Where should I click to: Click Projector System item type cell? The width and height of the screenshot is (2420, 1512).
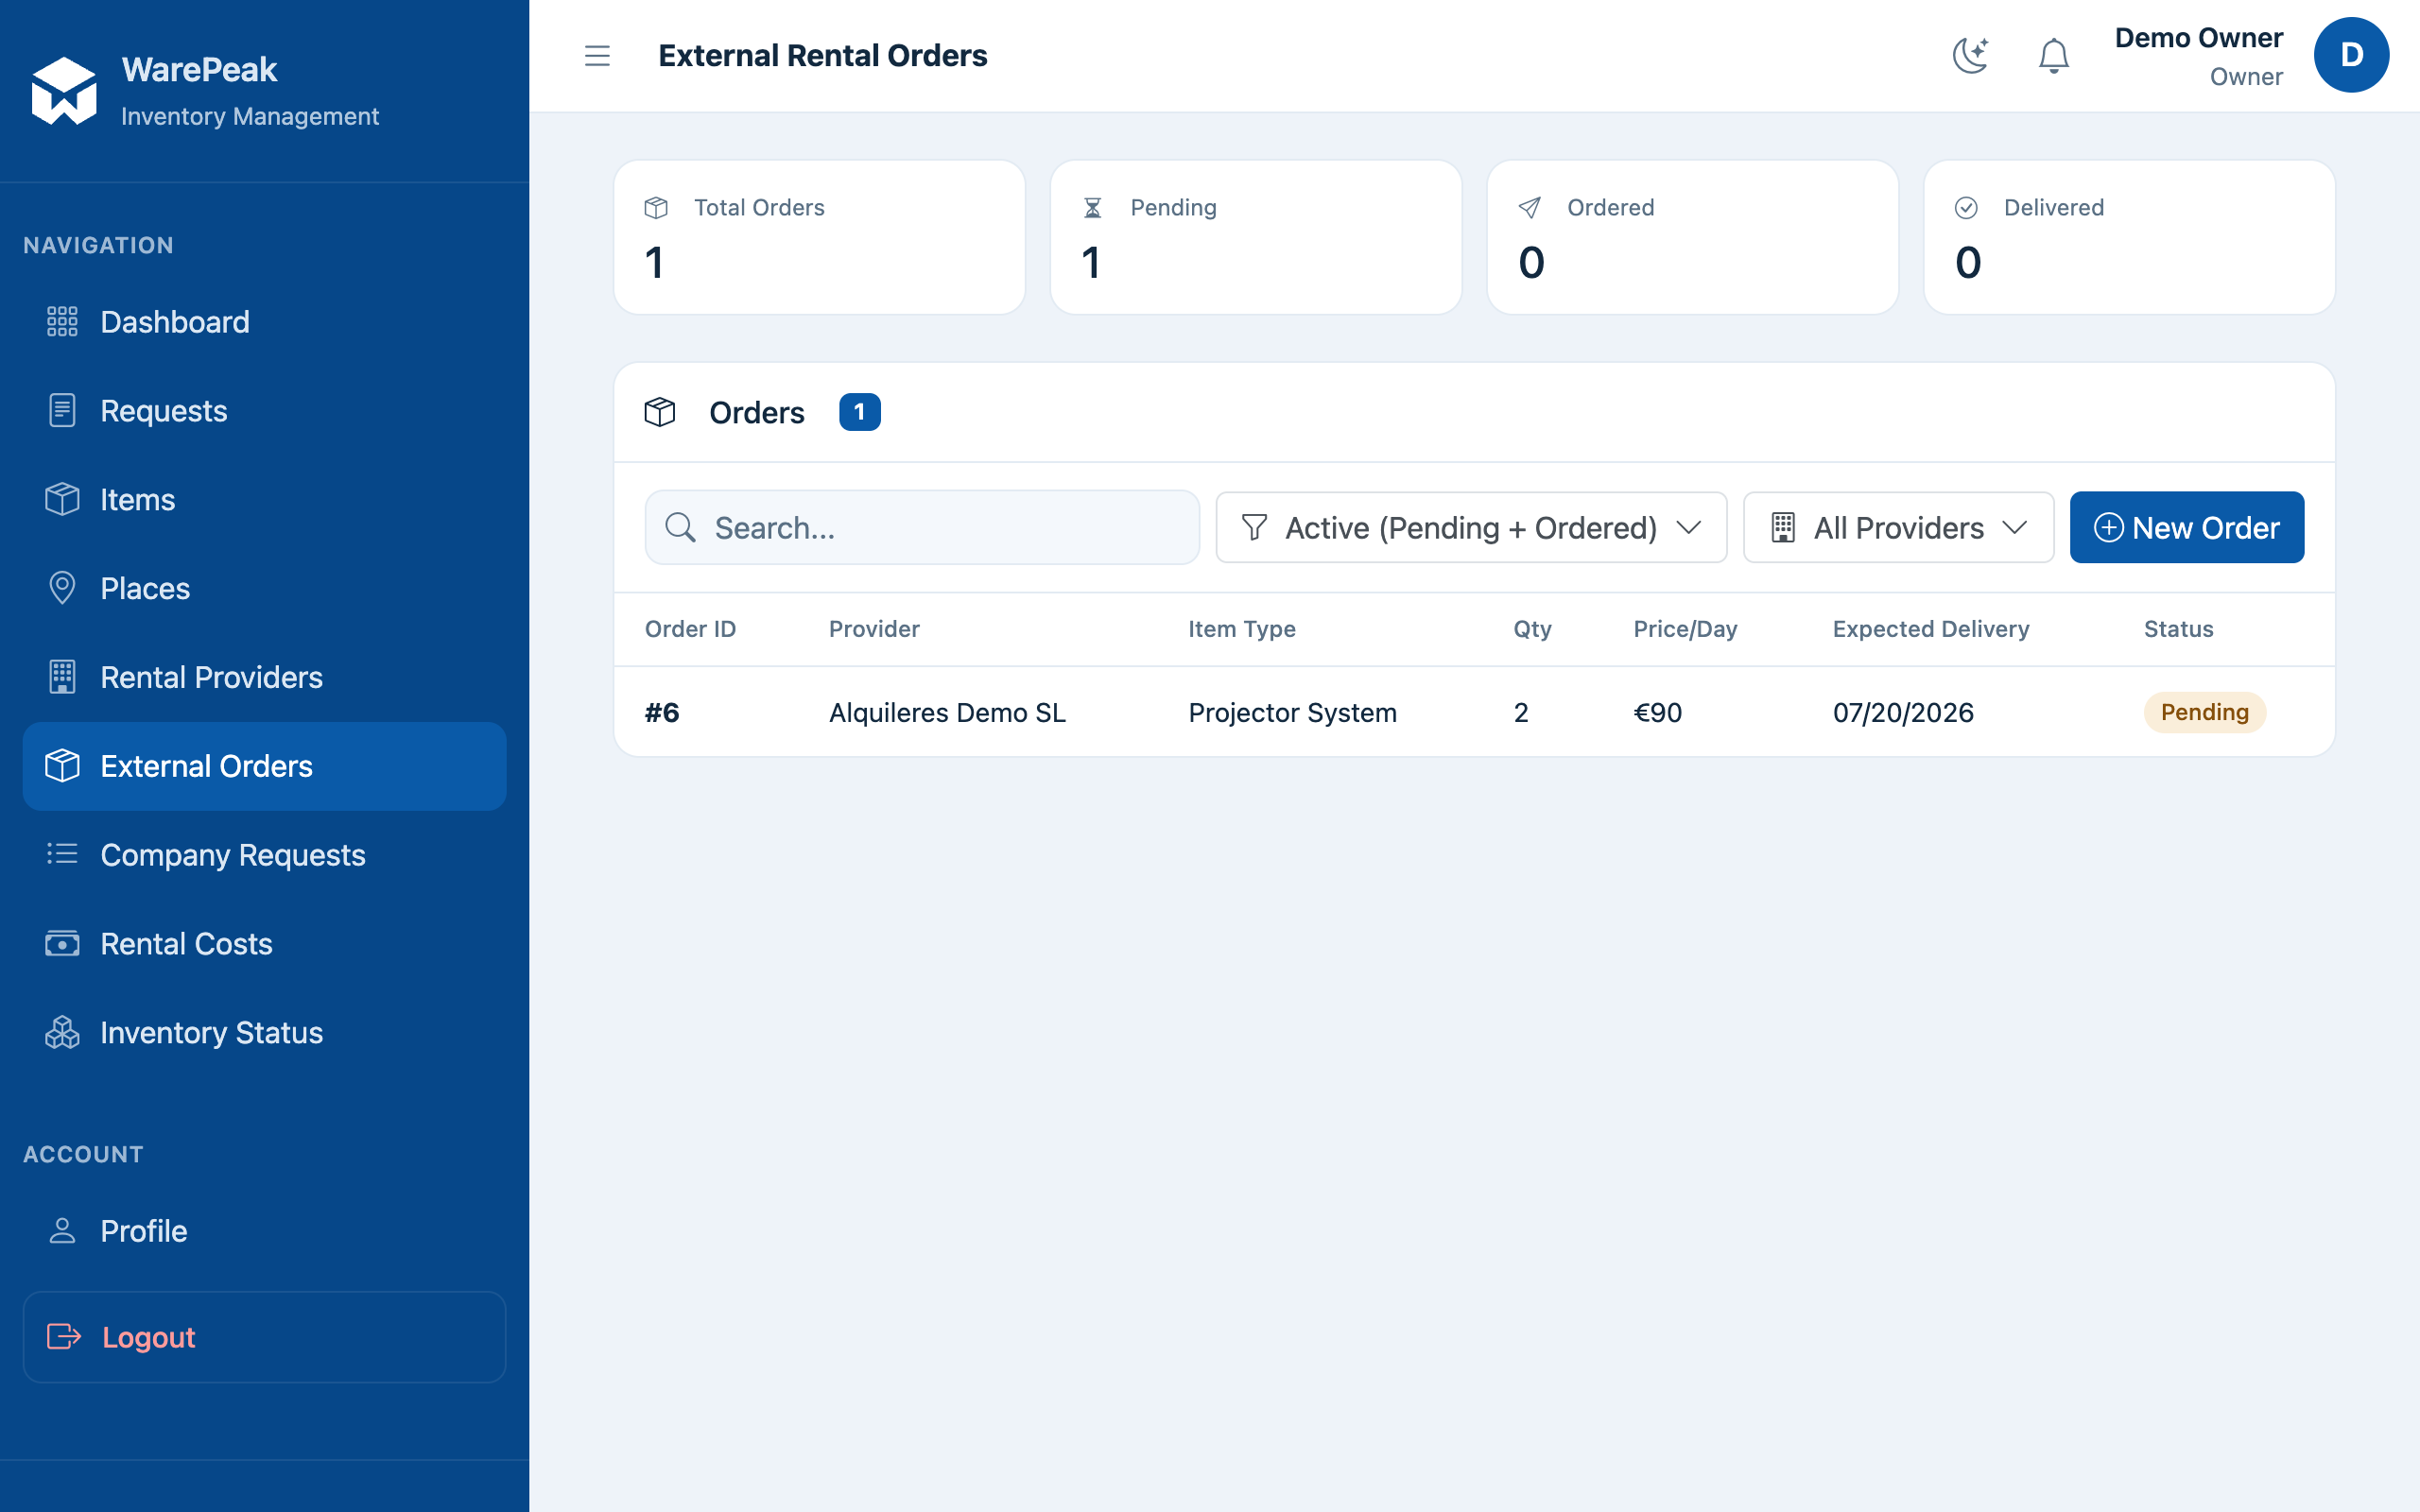click(x=1292, y=712)
